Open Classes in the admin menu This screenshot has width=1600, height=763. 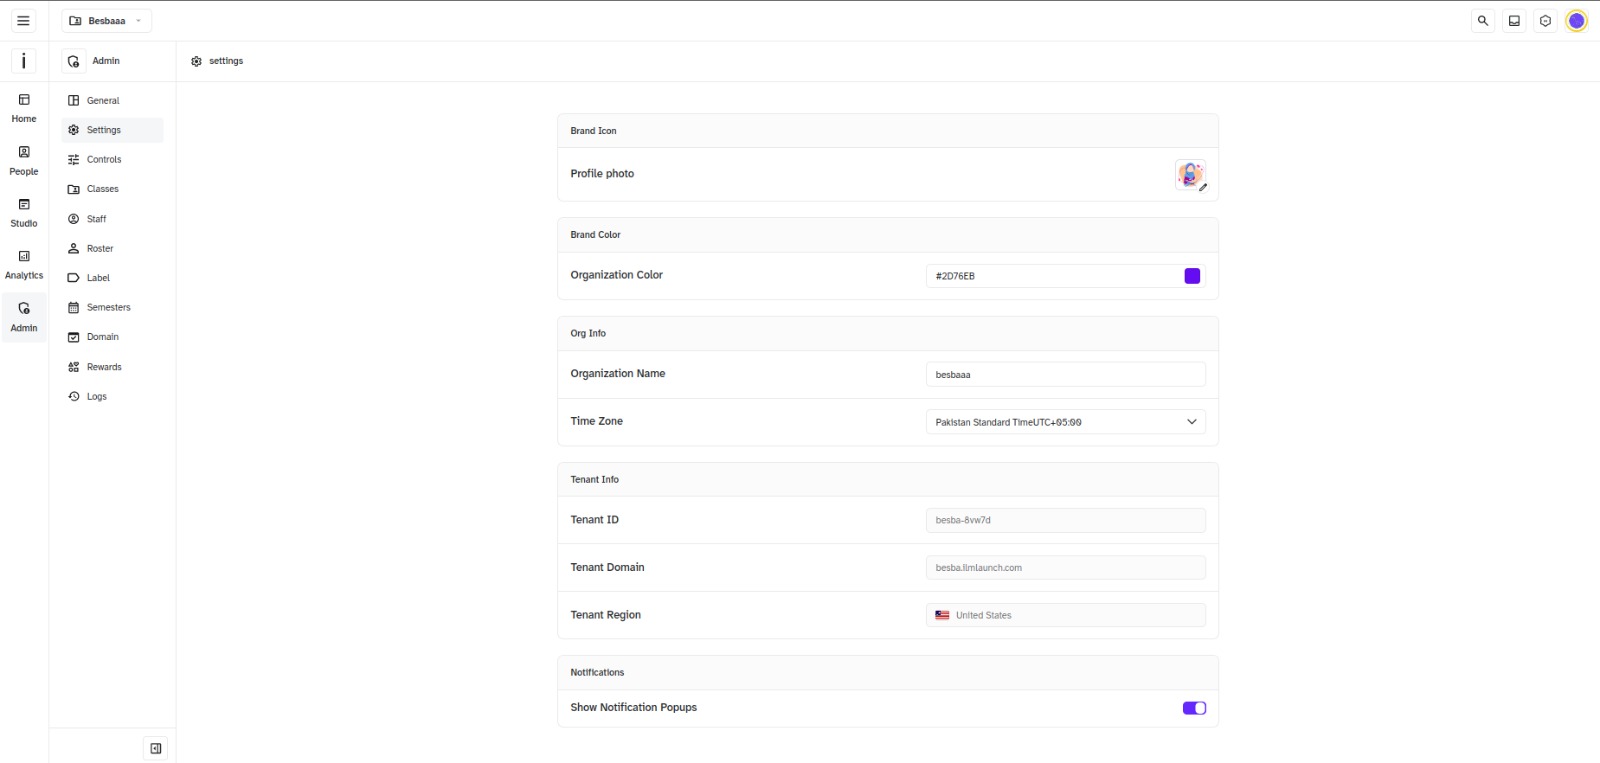(112, 189)
